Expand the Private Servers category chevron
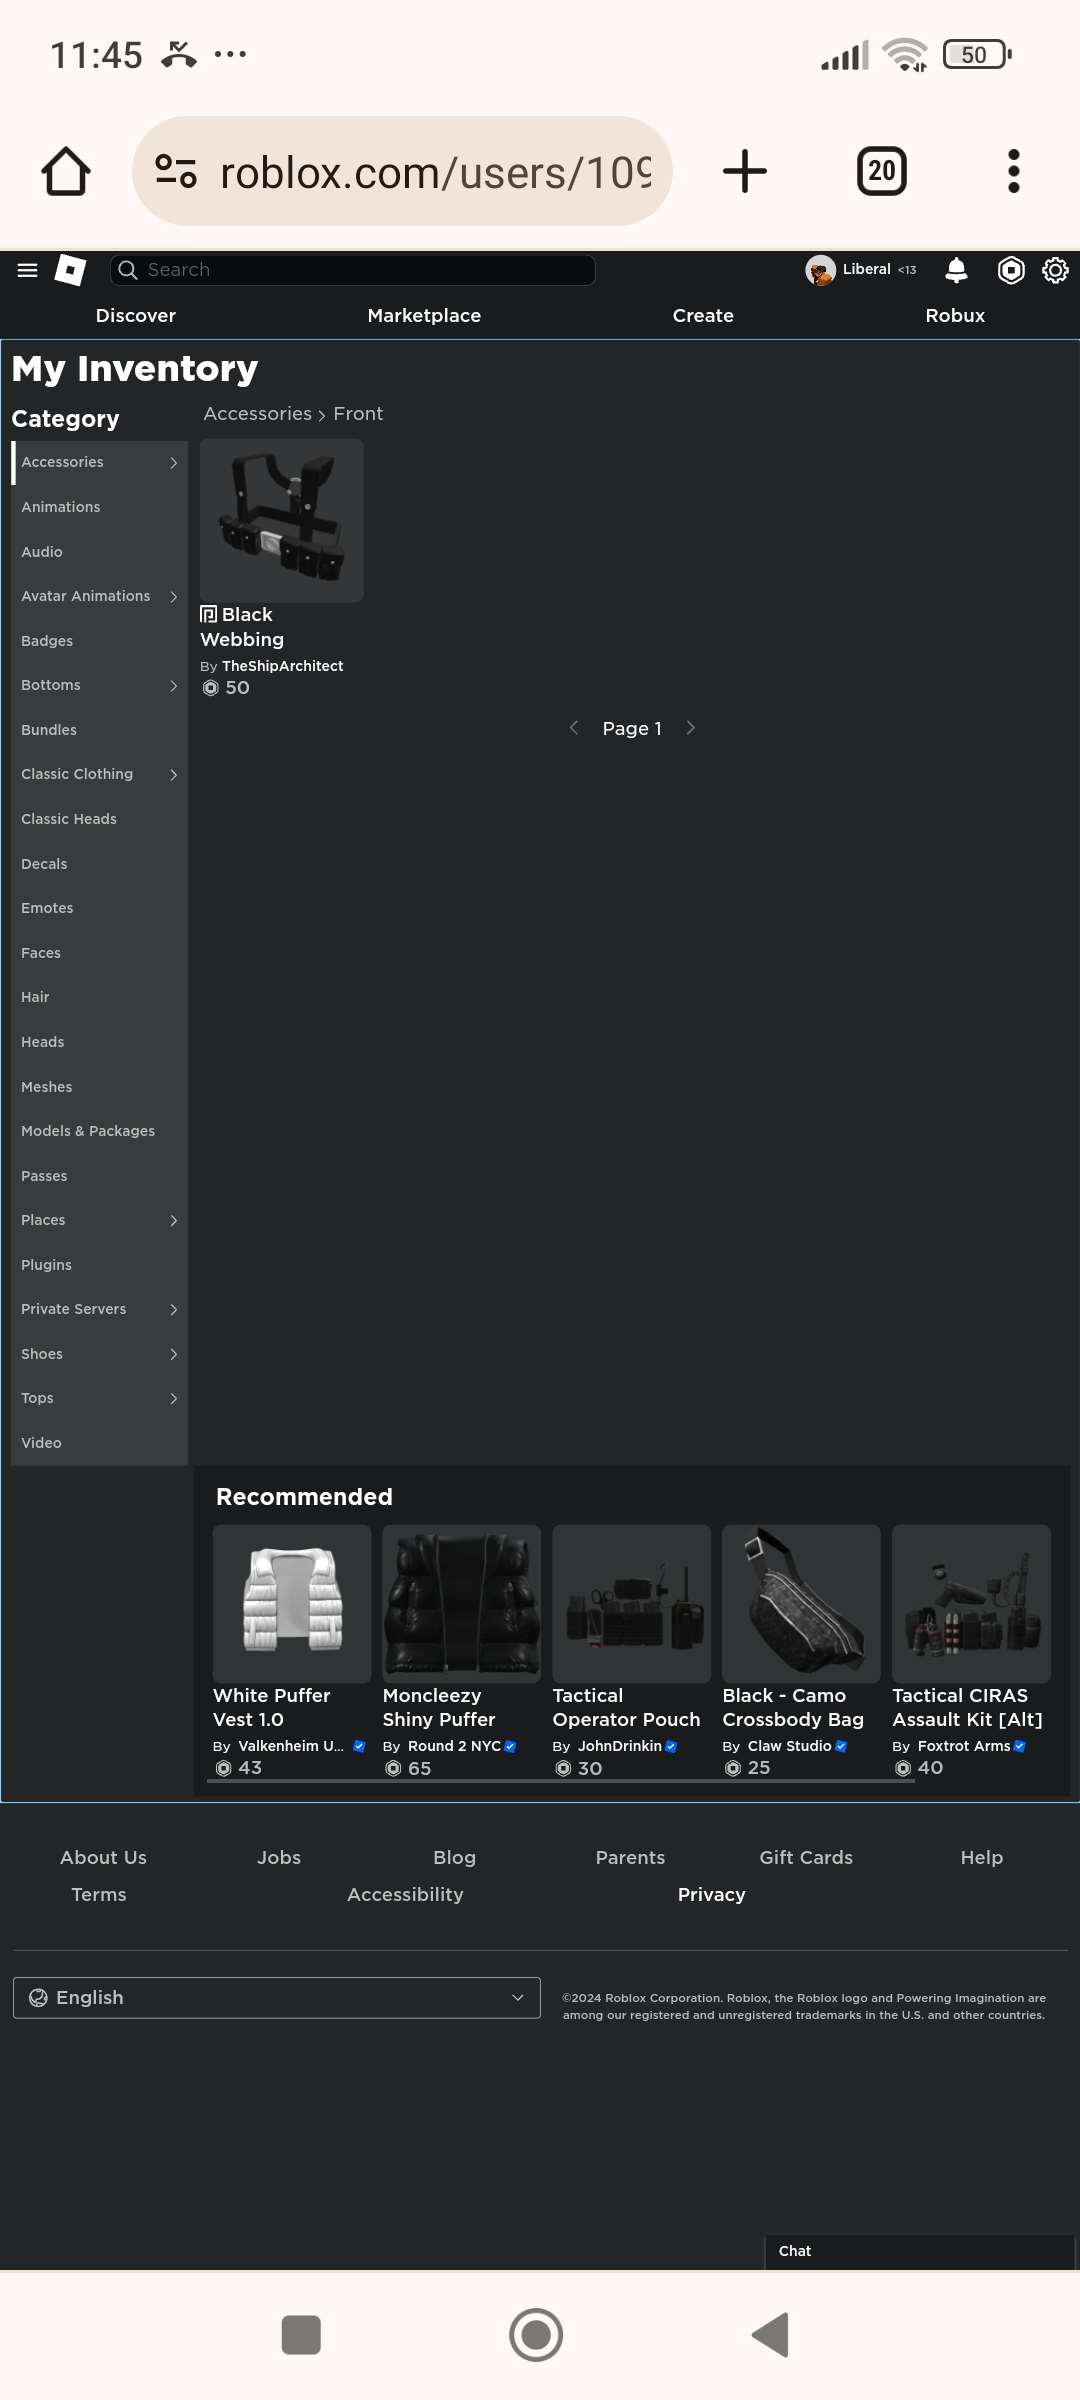The width and height of the screenshot is (1080, 2400). 173,1310
